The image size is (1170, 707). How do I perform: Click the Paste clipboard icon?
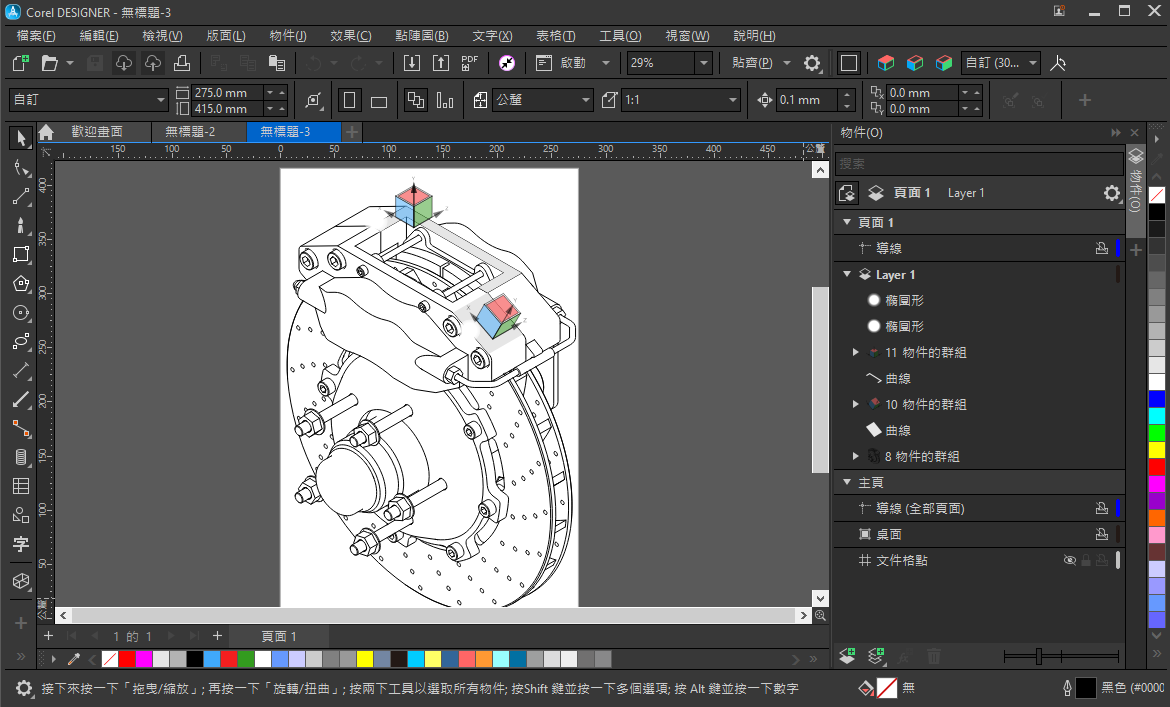(276, 63)
